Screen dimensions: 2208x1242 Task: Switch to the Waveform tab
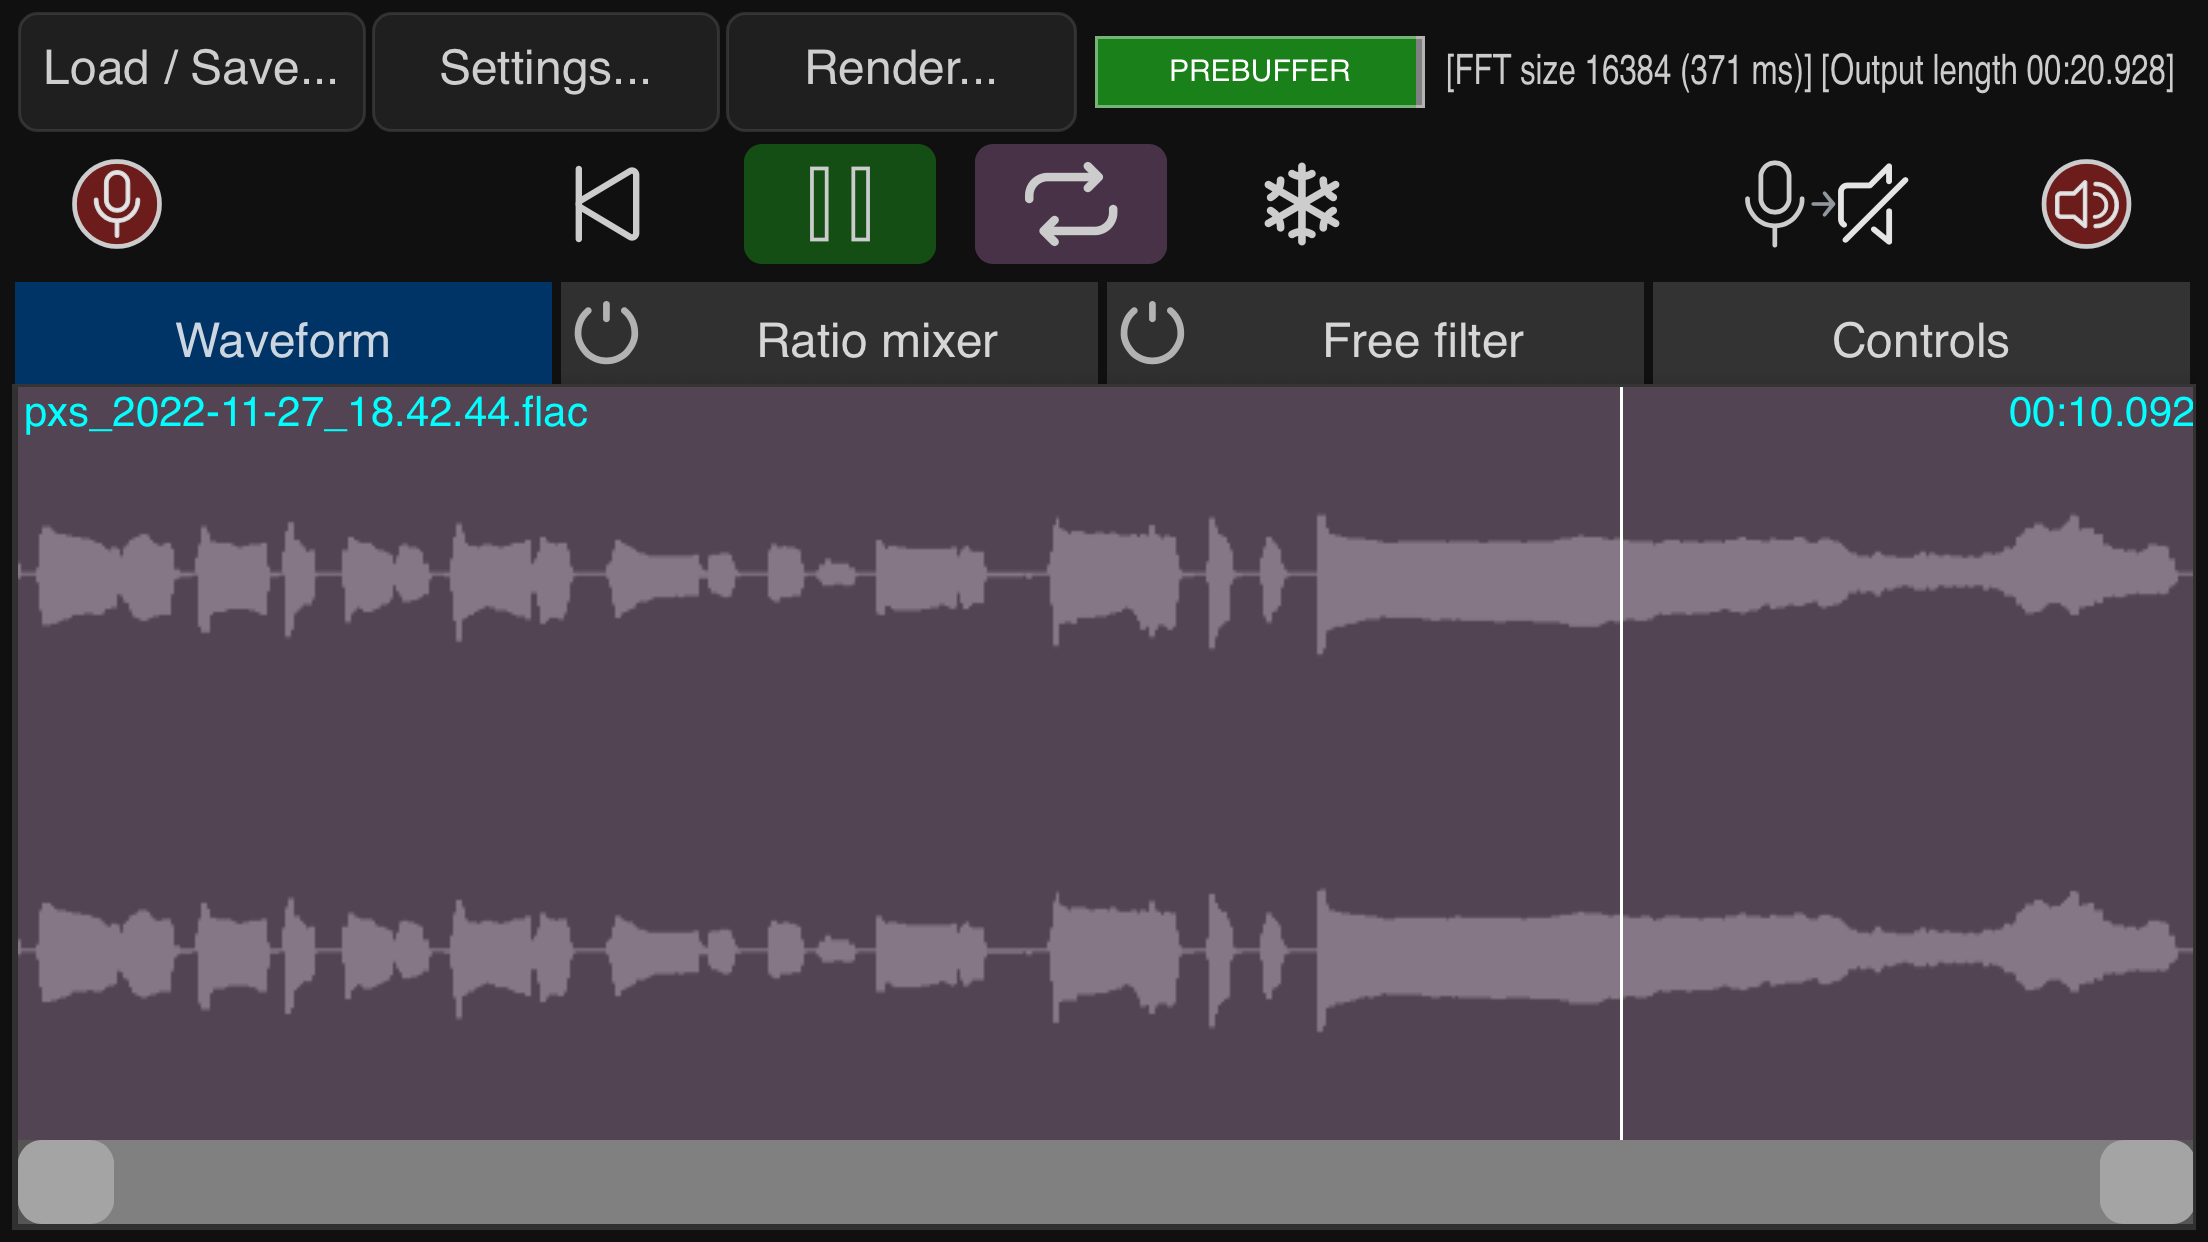point(283,334)
